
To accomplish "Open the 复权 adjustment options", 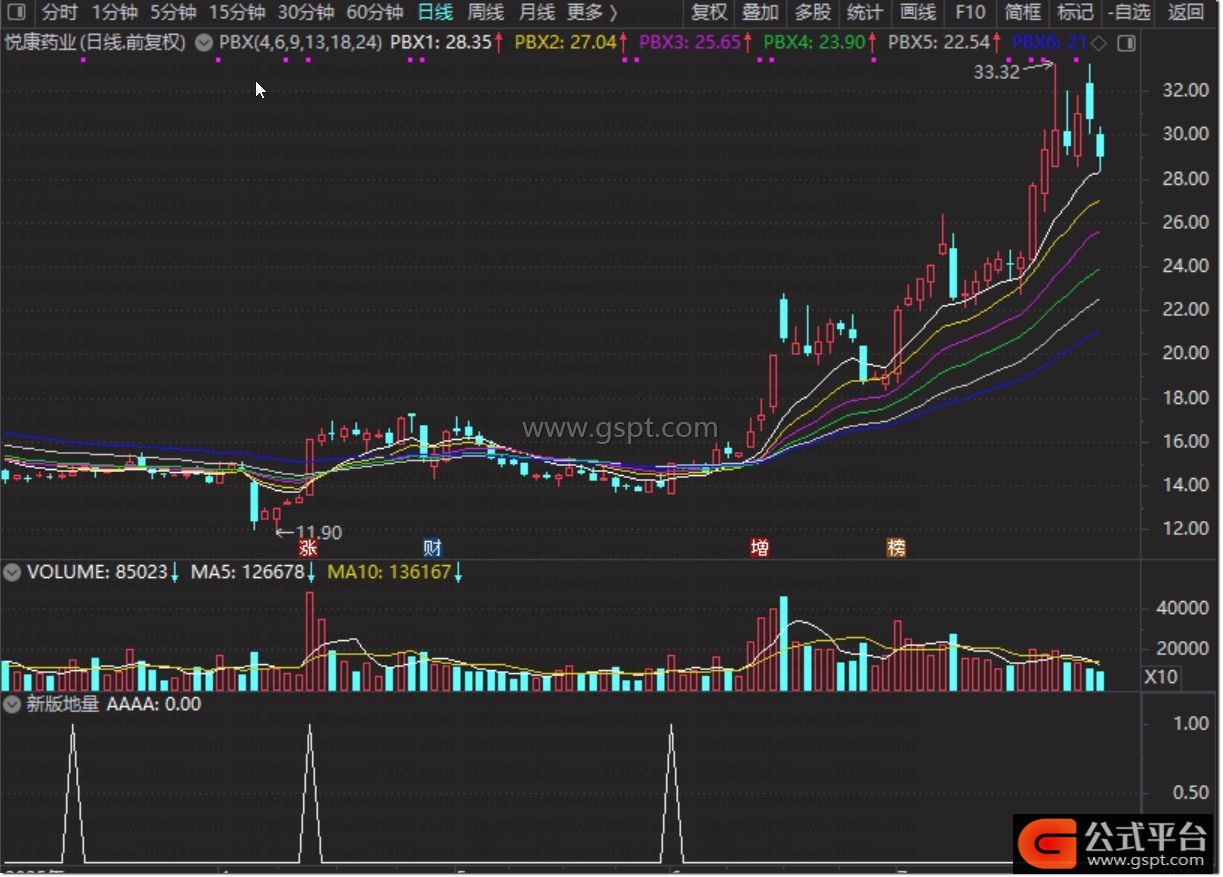I will tap(709, 13).
